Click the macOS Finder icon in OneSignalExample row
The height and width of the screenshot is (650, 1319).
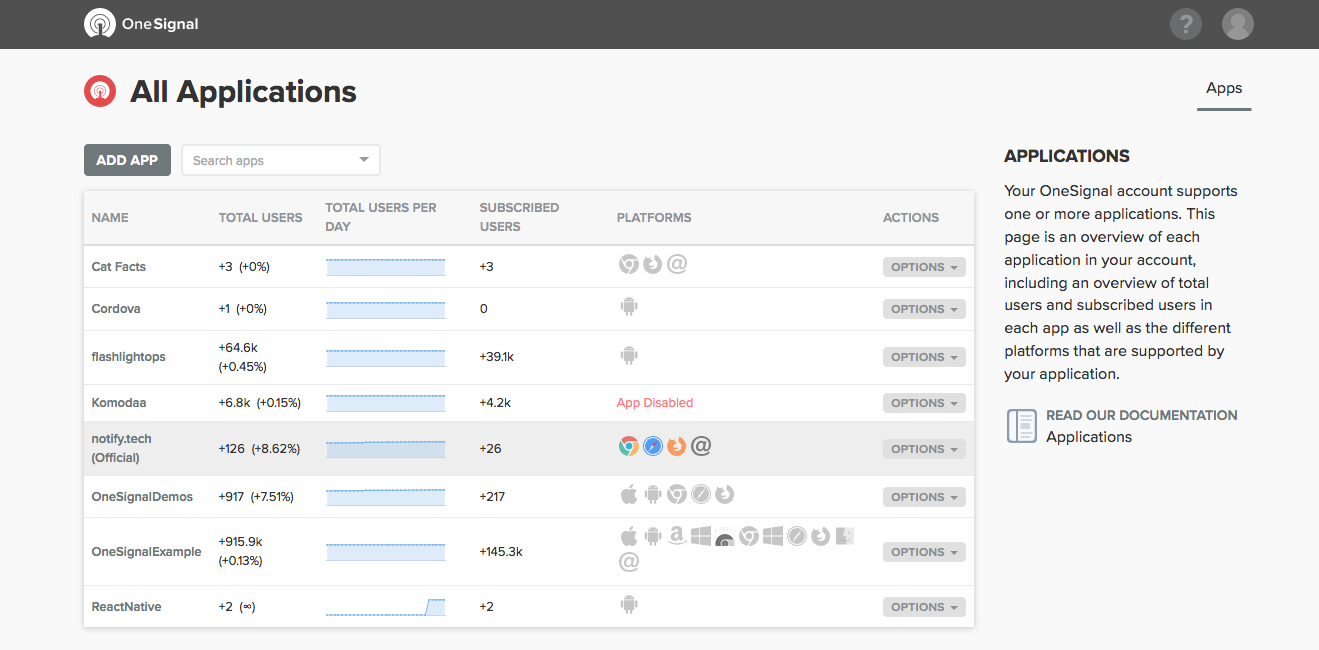point(845,536)
